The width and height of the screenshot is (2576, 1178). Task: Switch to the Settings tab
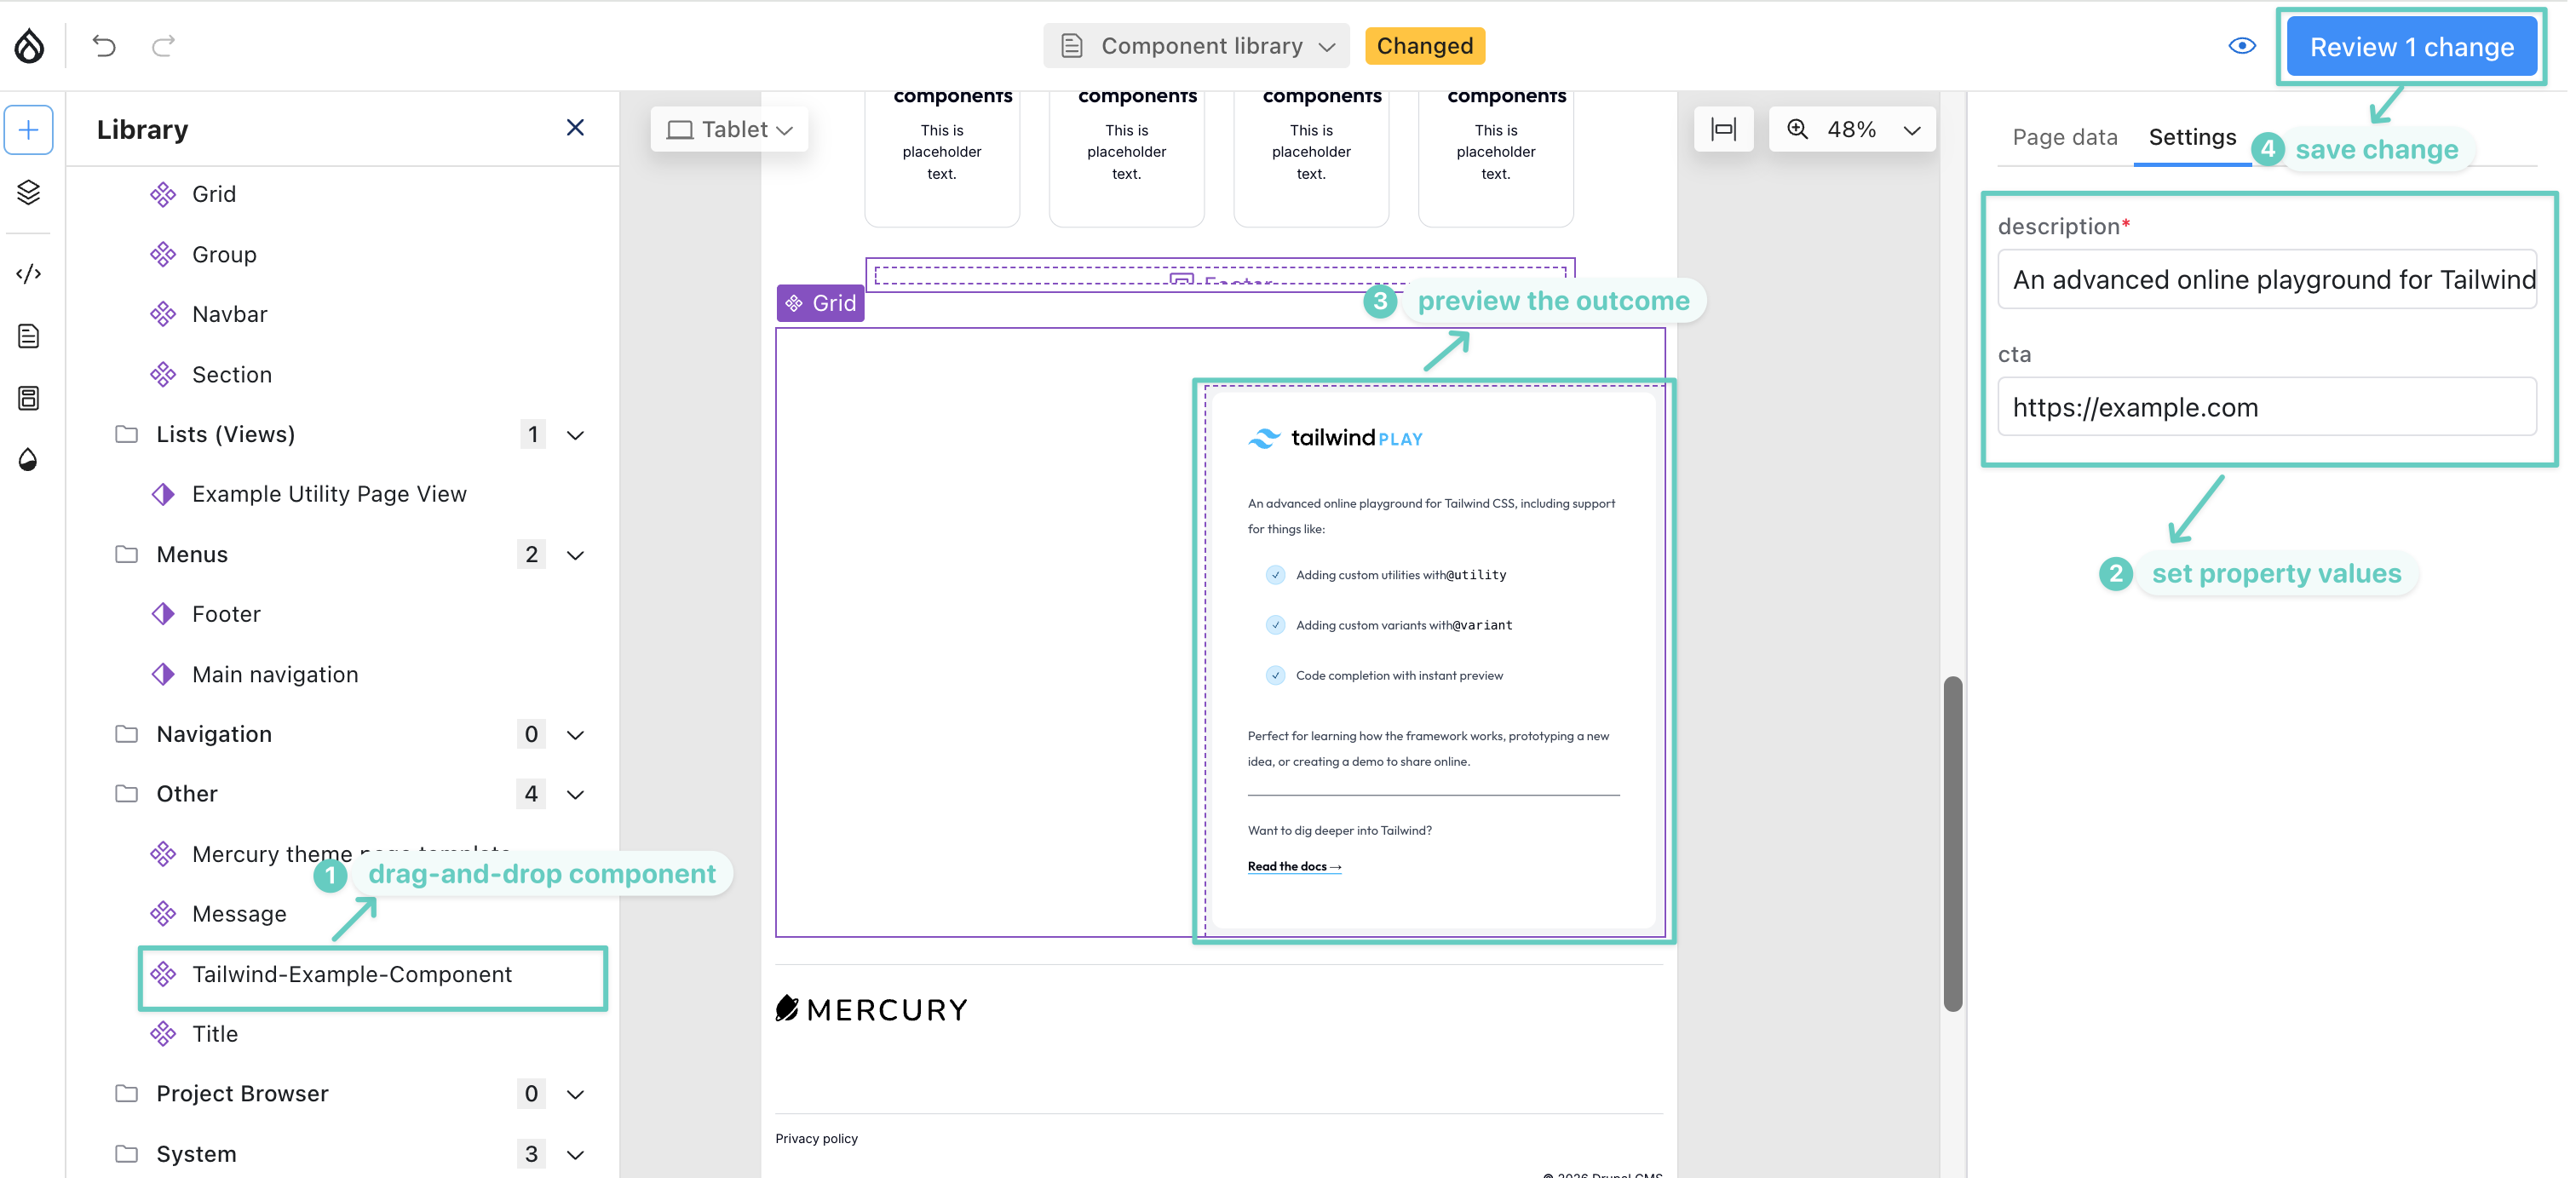tap(2192, 137)
